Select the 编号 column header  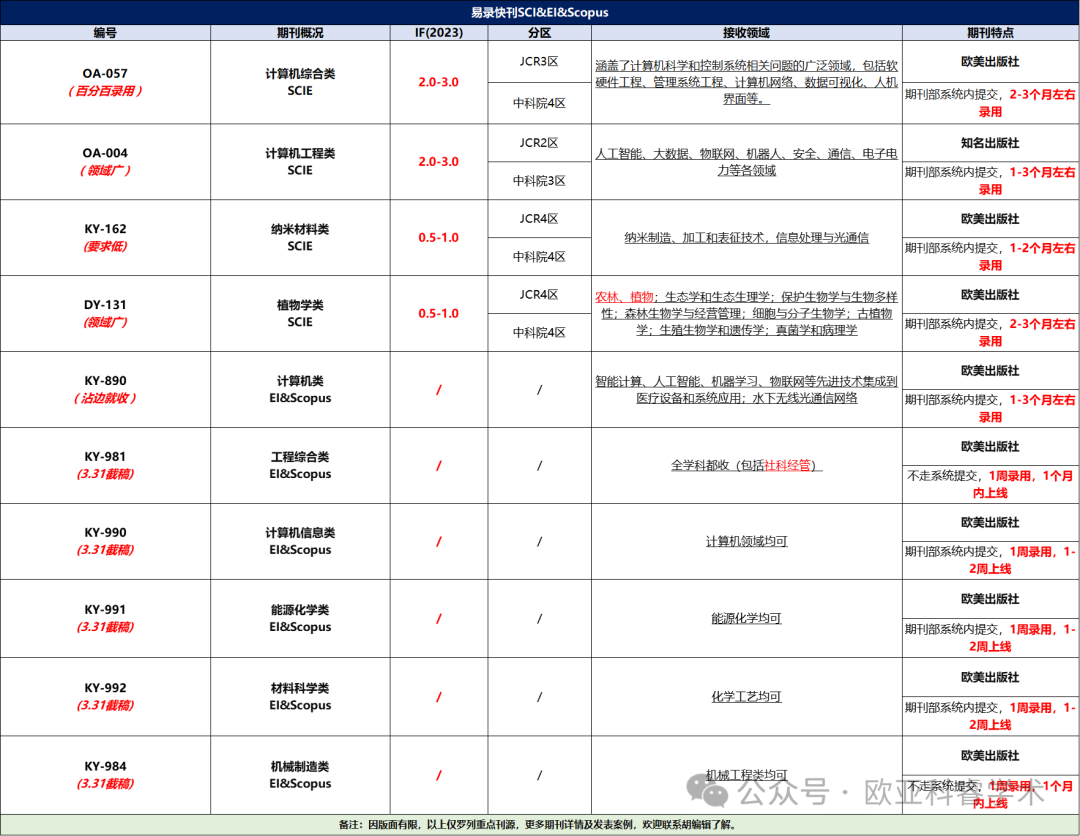coord(105,33)
